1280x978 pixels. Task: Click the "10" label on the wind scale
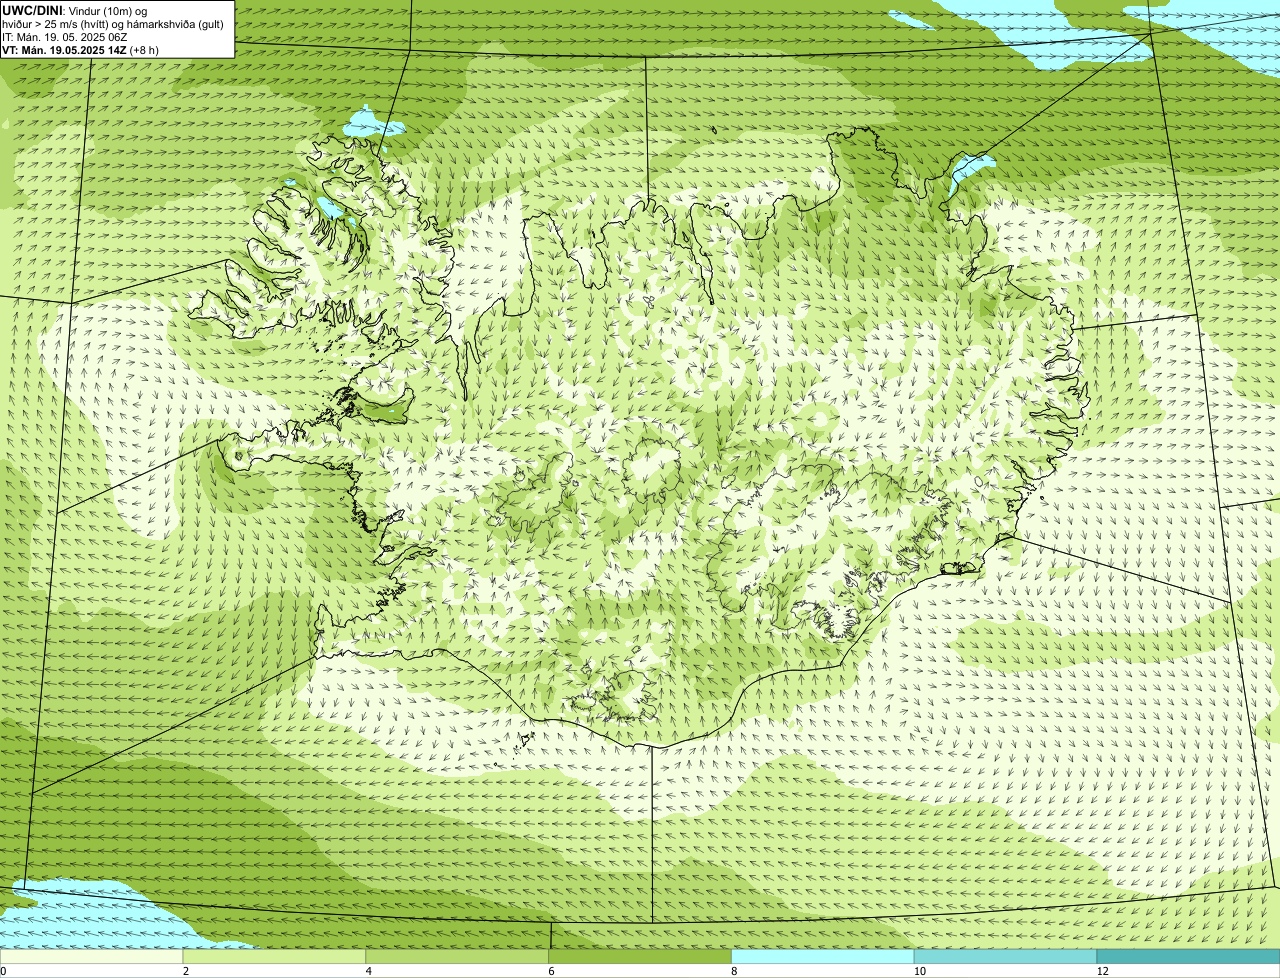(919, 971)
